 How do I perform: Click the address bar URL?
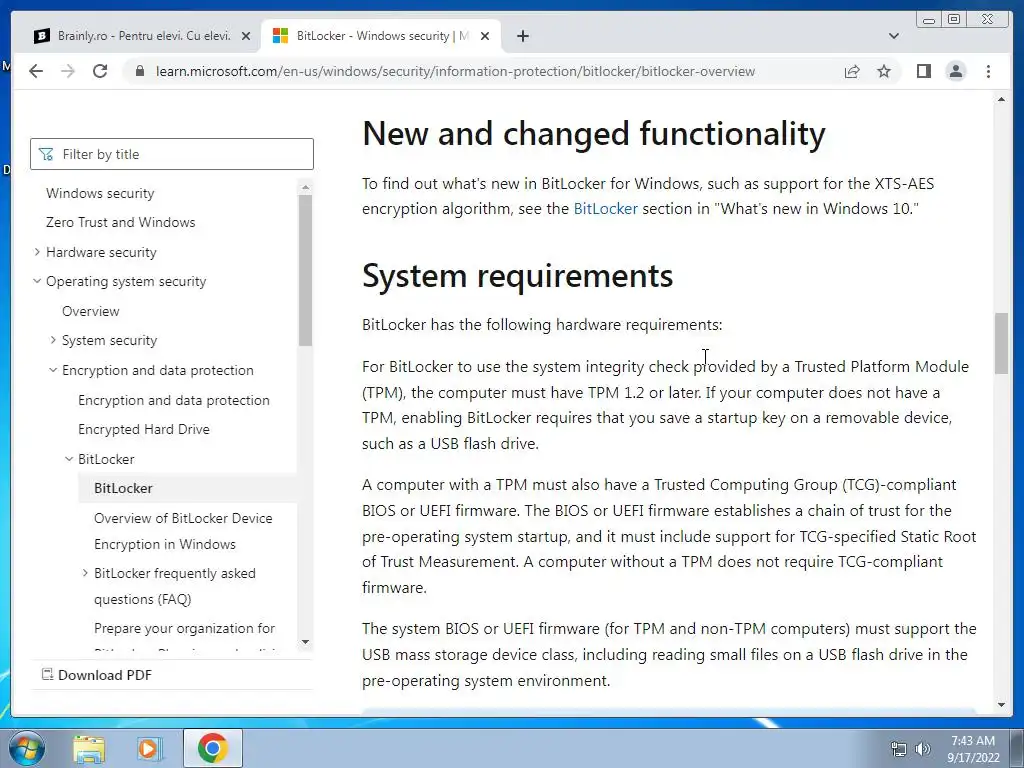[455, 71]
